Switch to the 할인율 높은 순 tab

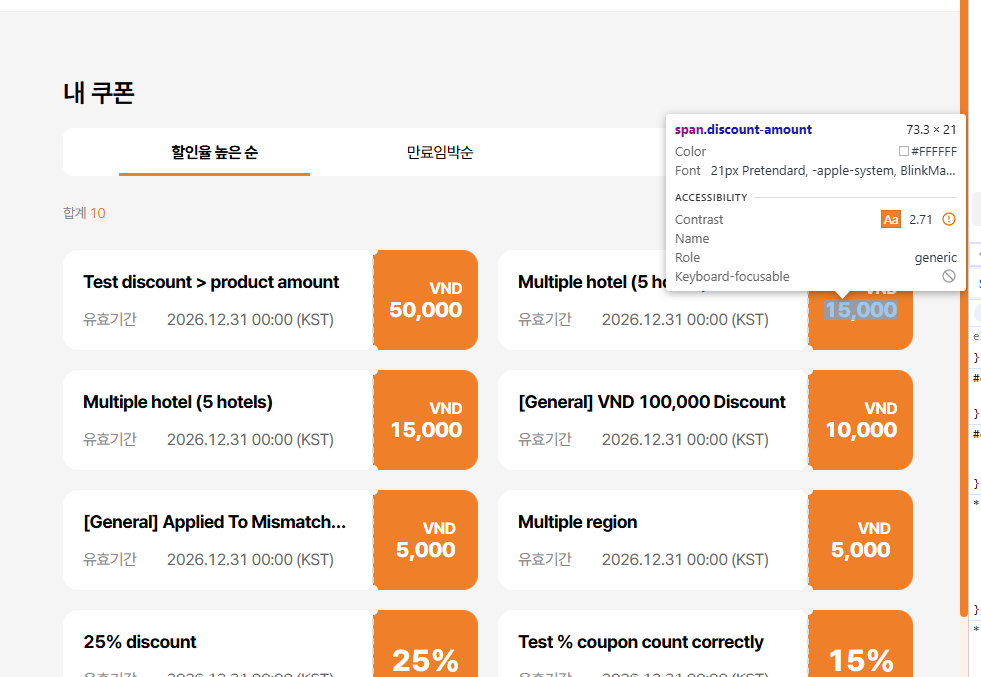pos(214,152)
